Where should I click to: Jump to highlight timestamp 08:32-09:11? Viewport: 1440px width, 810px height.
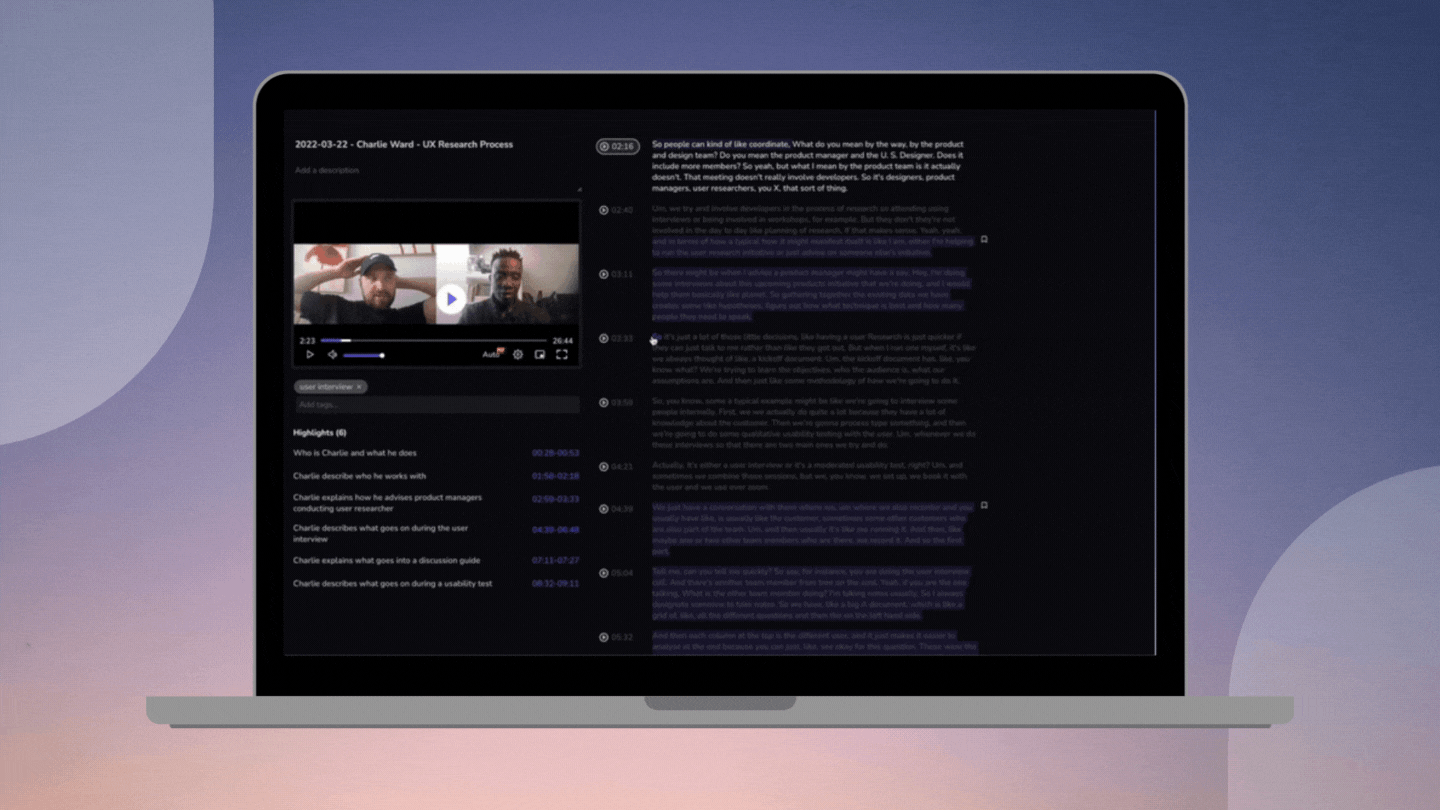tap(555, 583)
